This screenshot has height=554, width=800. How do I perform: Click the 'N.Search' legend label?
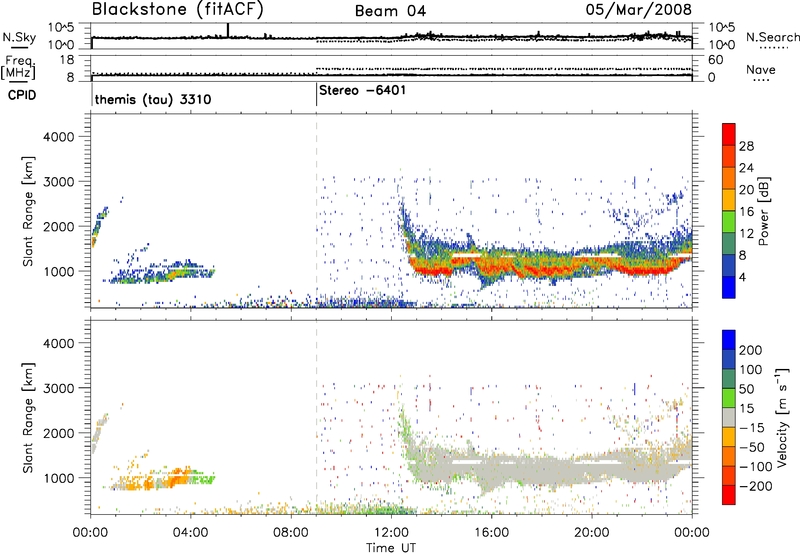coord(772,37)
